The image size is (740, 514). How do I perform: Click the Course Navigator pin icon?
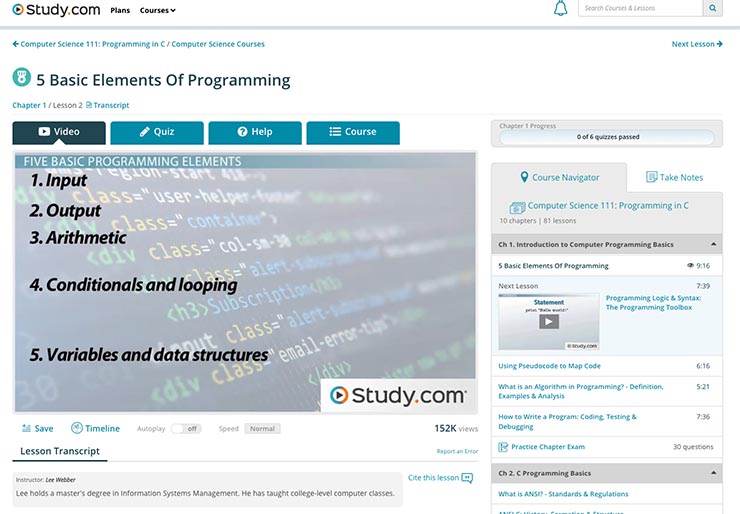pyautogui.click(x=524, y=177)
